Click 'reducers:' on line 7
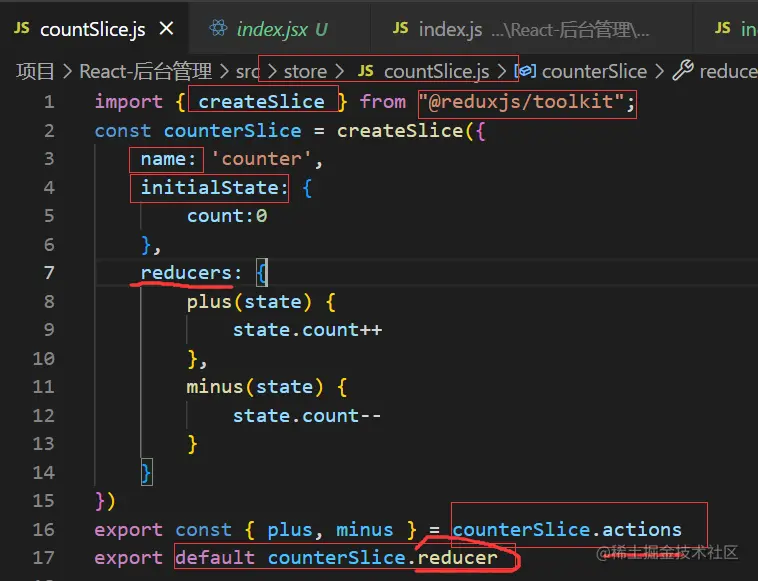The image size is (758, 581). click(x=191, y=273)
